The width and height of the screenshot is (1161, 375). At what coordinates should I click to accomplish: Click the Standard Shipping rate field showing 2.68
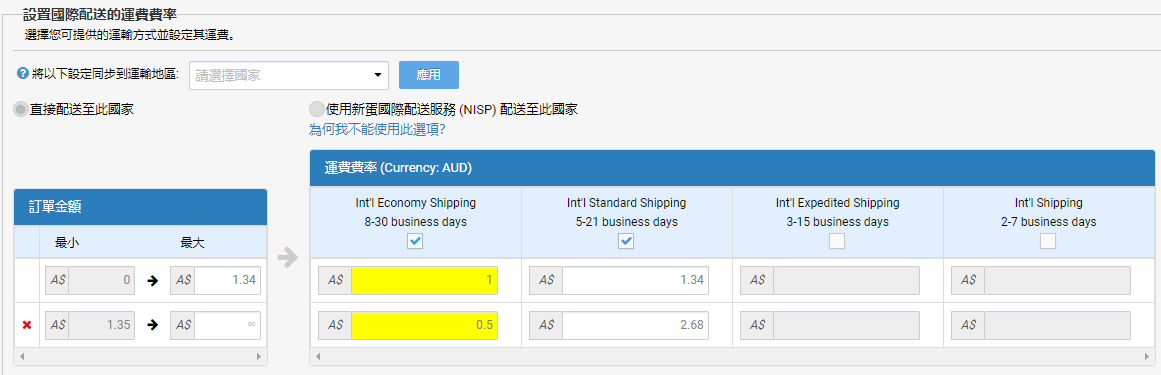coord(635,325)
